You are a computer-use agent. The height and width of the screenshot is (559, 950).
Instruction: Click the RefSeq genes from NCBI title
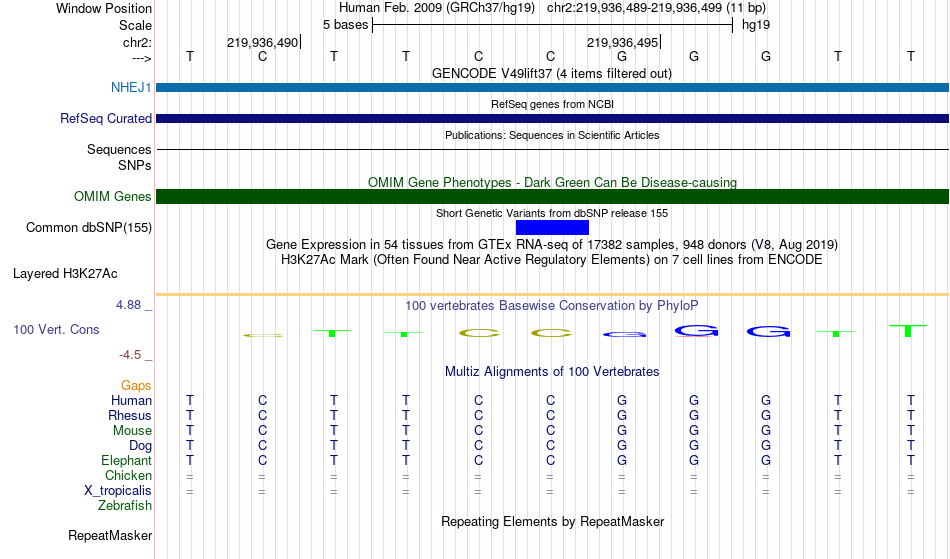click(552, 104)
